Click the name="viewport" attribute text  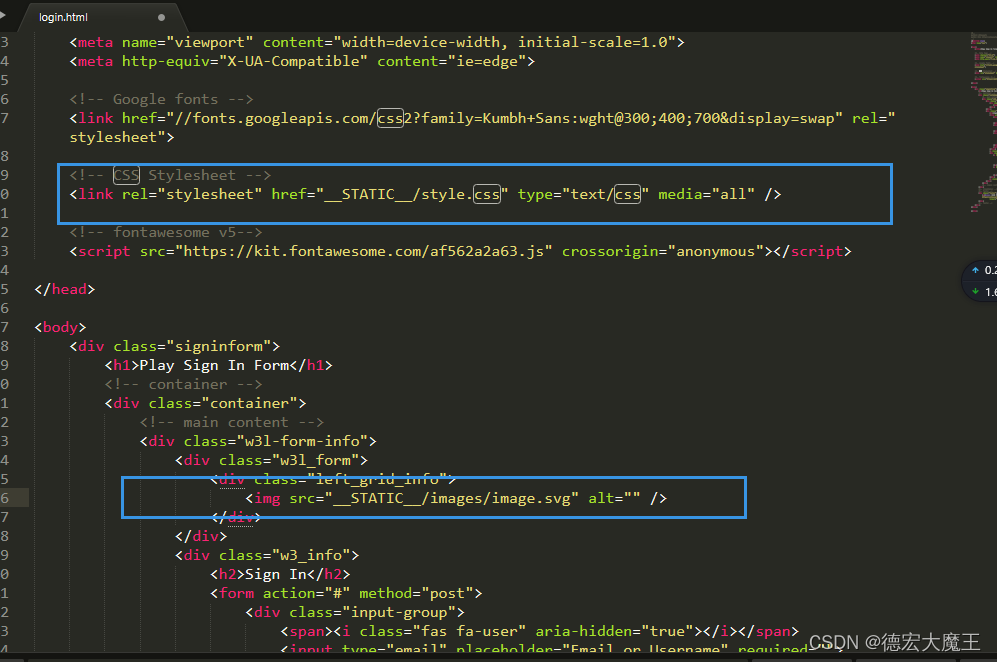tap(188, 43)
